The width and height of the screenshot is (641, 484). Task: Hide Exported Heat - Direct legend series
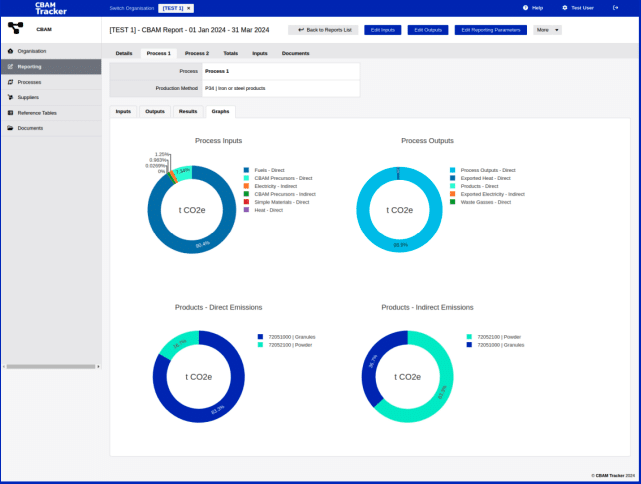point(485,178)
